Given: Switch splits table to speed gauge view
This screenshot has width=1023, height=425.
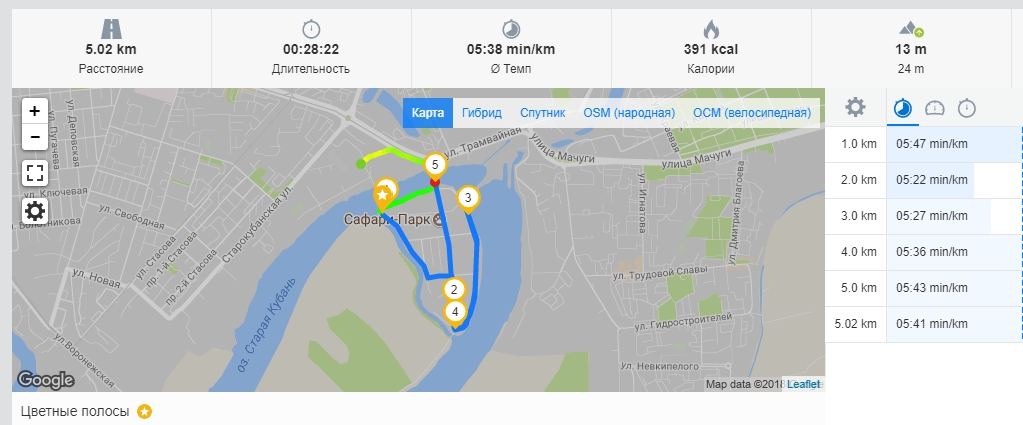Looking at the screenshot, I should [935, 108].
